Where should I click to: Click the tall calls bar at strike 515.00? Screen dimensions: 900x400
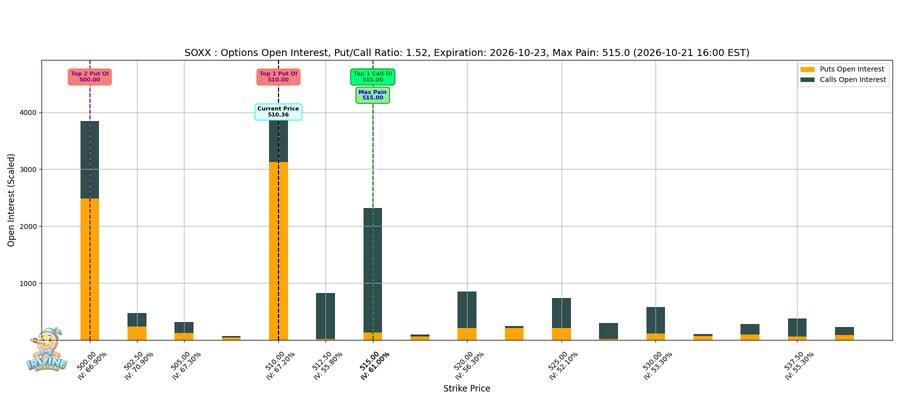[x=373, y=270]
